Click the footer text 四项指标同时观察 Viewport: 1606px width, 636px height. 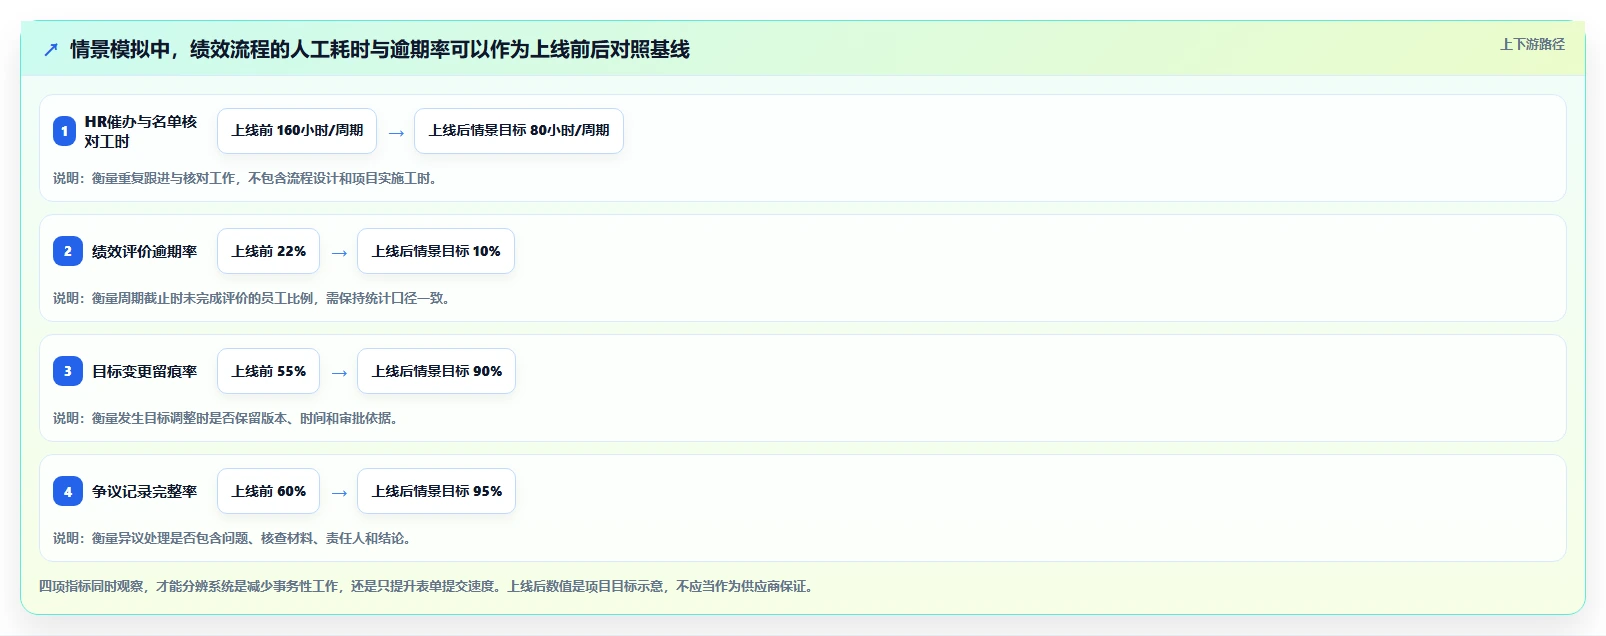[x=426, y=586]
